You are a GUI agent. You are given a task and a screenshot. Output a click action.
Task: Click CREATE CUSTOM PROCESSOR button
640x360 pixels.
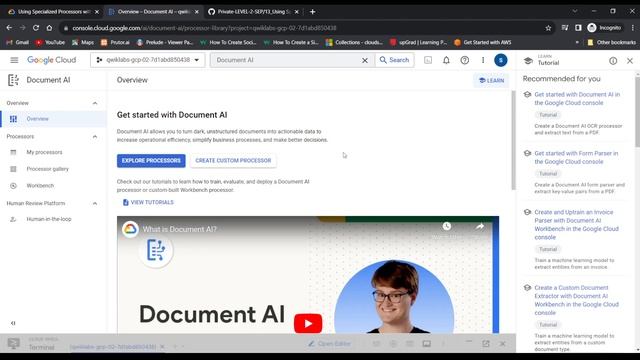point(233,160)
